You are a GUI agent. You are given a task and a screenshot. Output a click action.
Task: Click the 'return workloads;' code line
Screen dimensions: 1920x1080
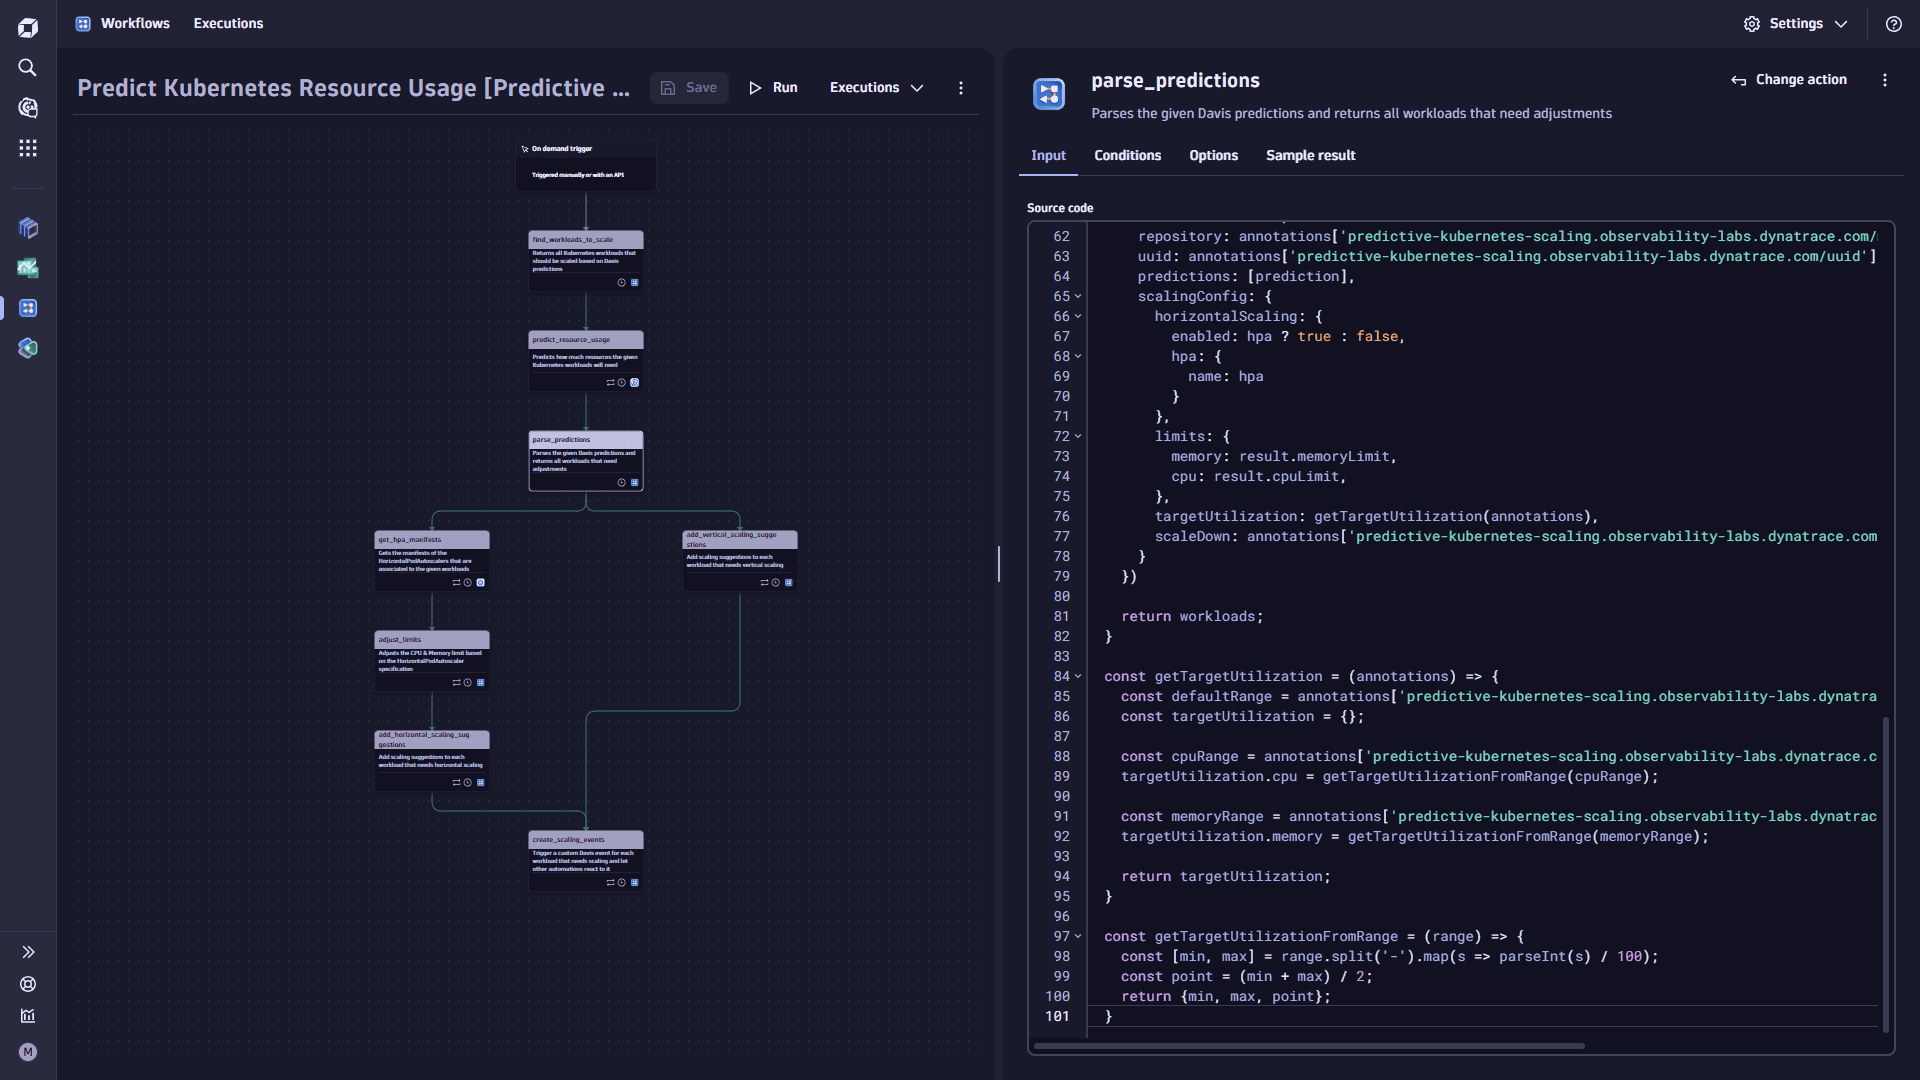point(1192,617)
